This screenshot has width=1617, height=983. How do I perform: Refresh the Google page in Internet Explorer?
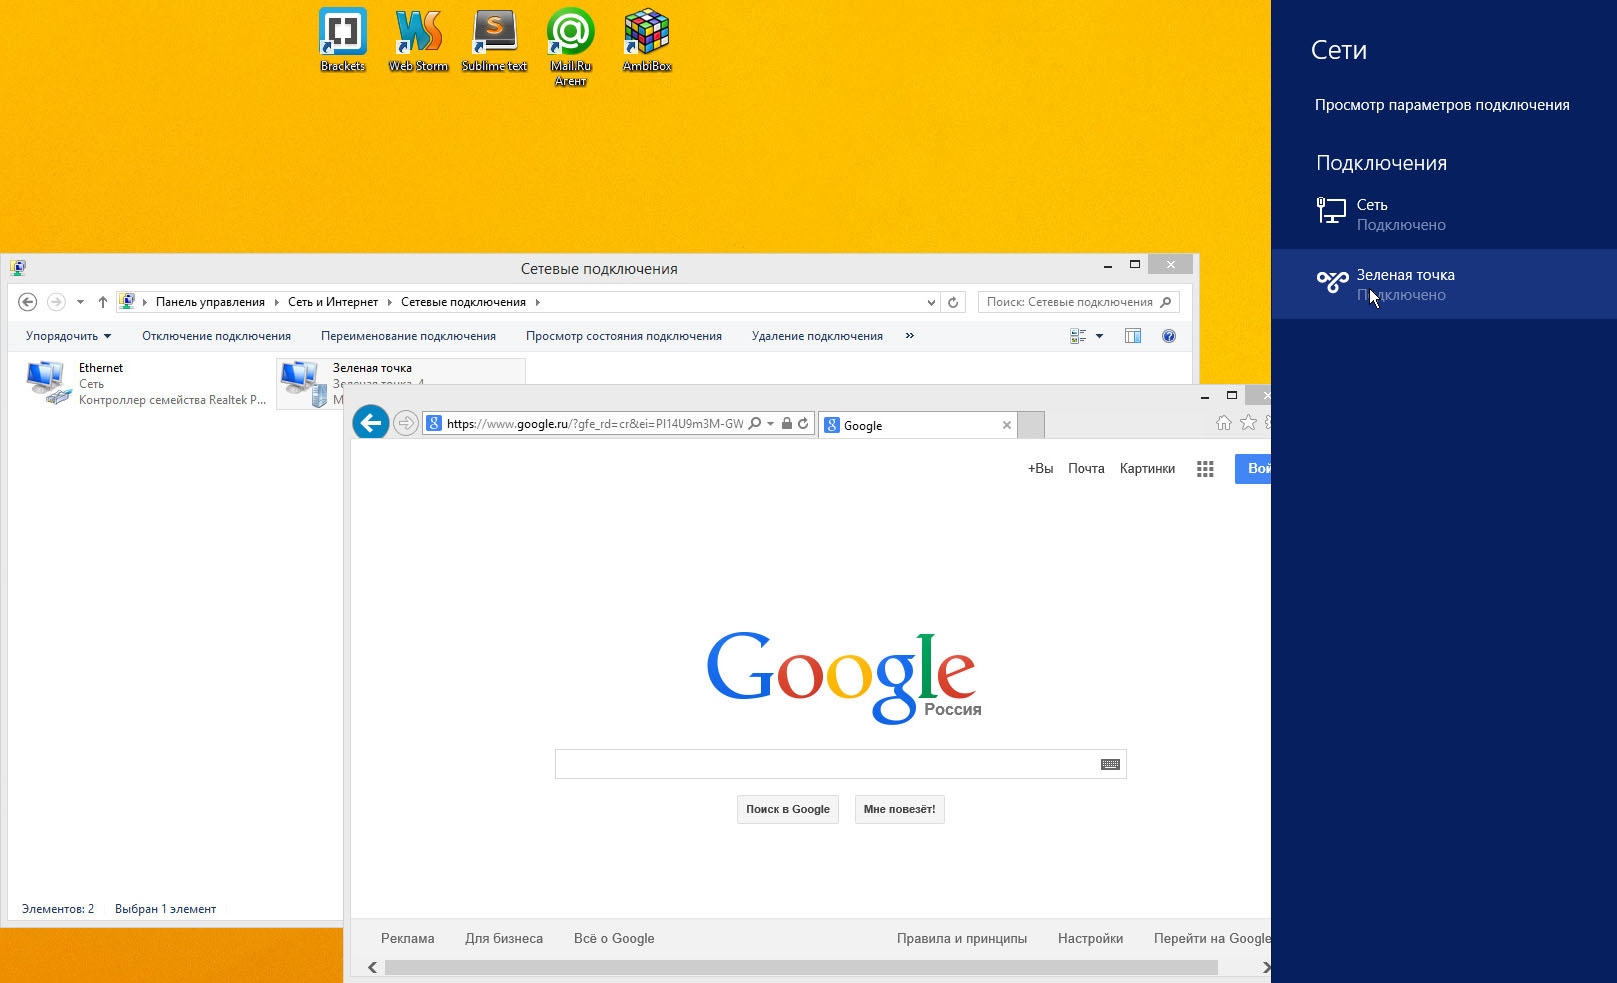[x=803, y=424]
